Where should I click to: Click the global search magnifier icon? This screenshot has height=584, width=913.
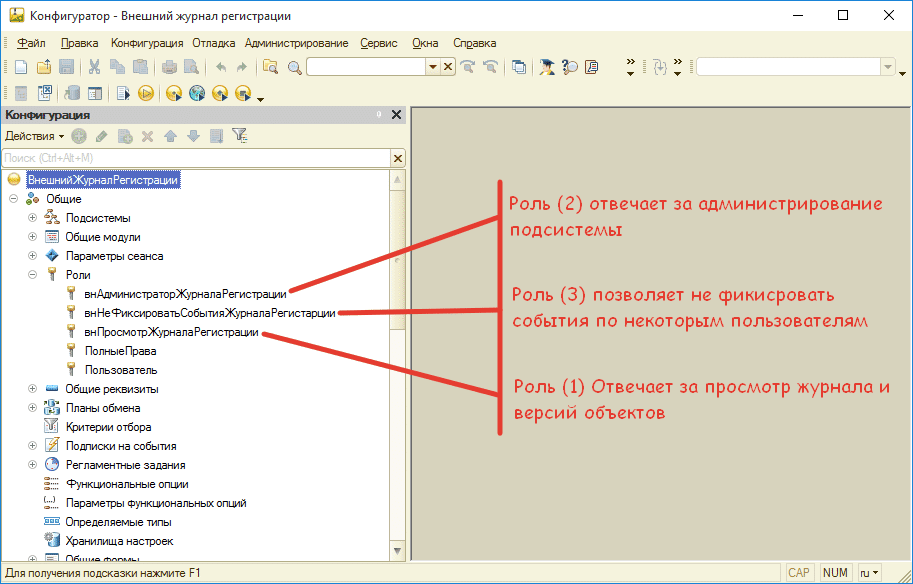[295, 67]
